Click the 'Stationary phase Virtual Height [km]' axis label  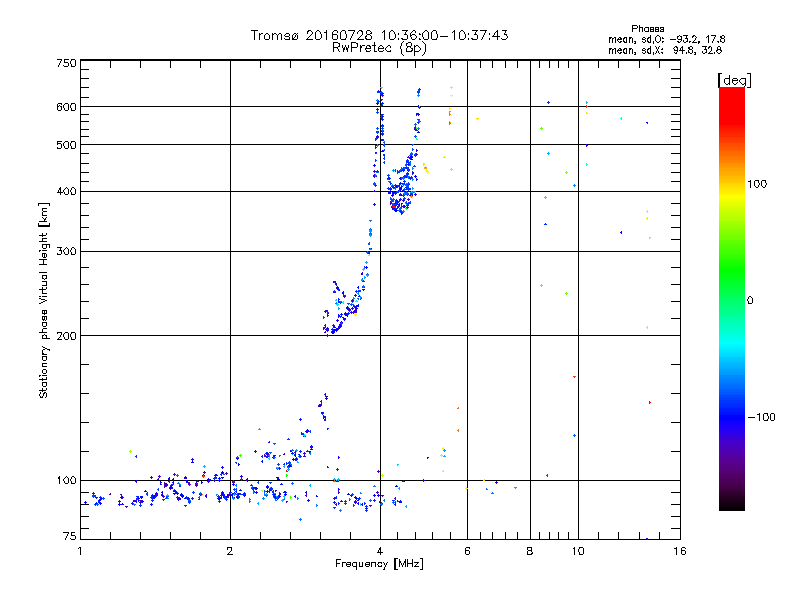(x=44, y=301)
